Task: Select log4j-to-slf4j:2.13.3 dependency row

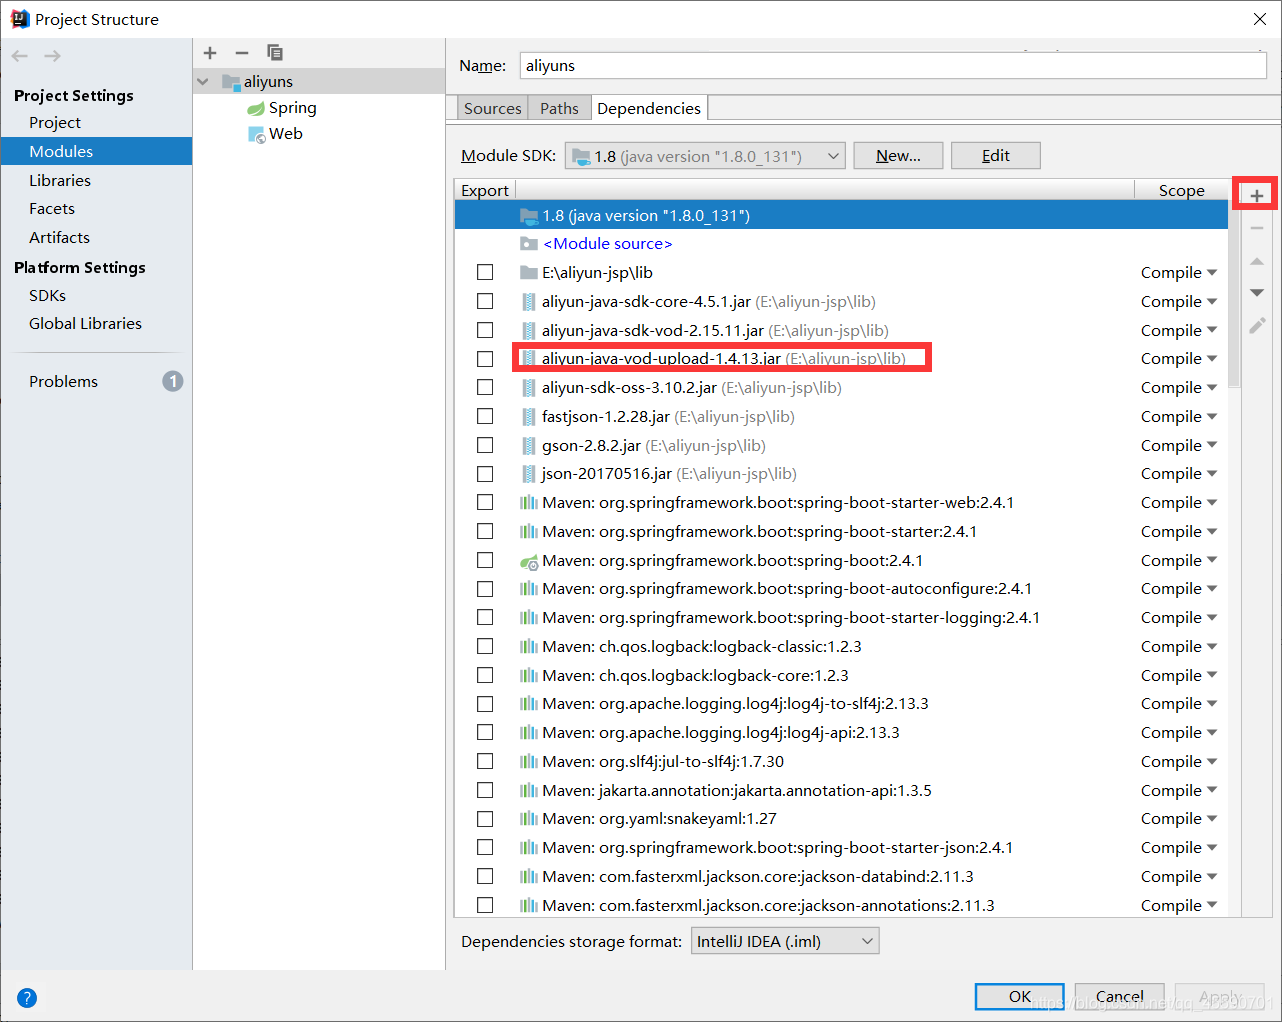Action: click(x=841, y=704)
